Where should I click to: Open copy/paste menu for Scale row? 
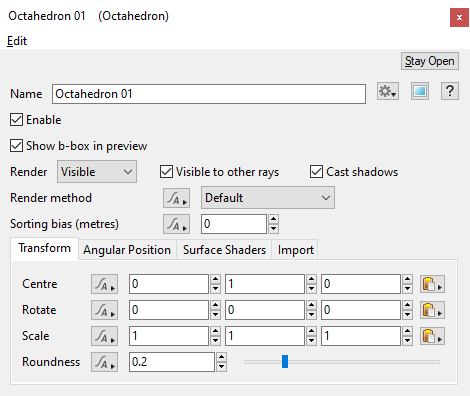tap(432, 336)
